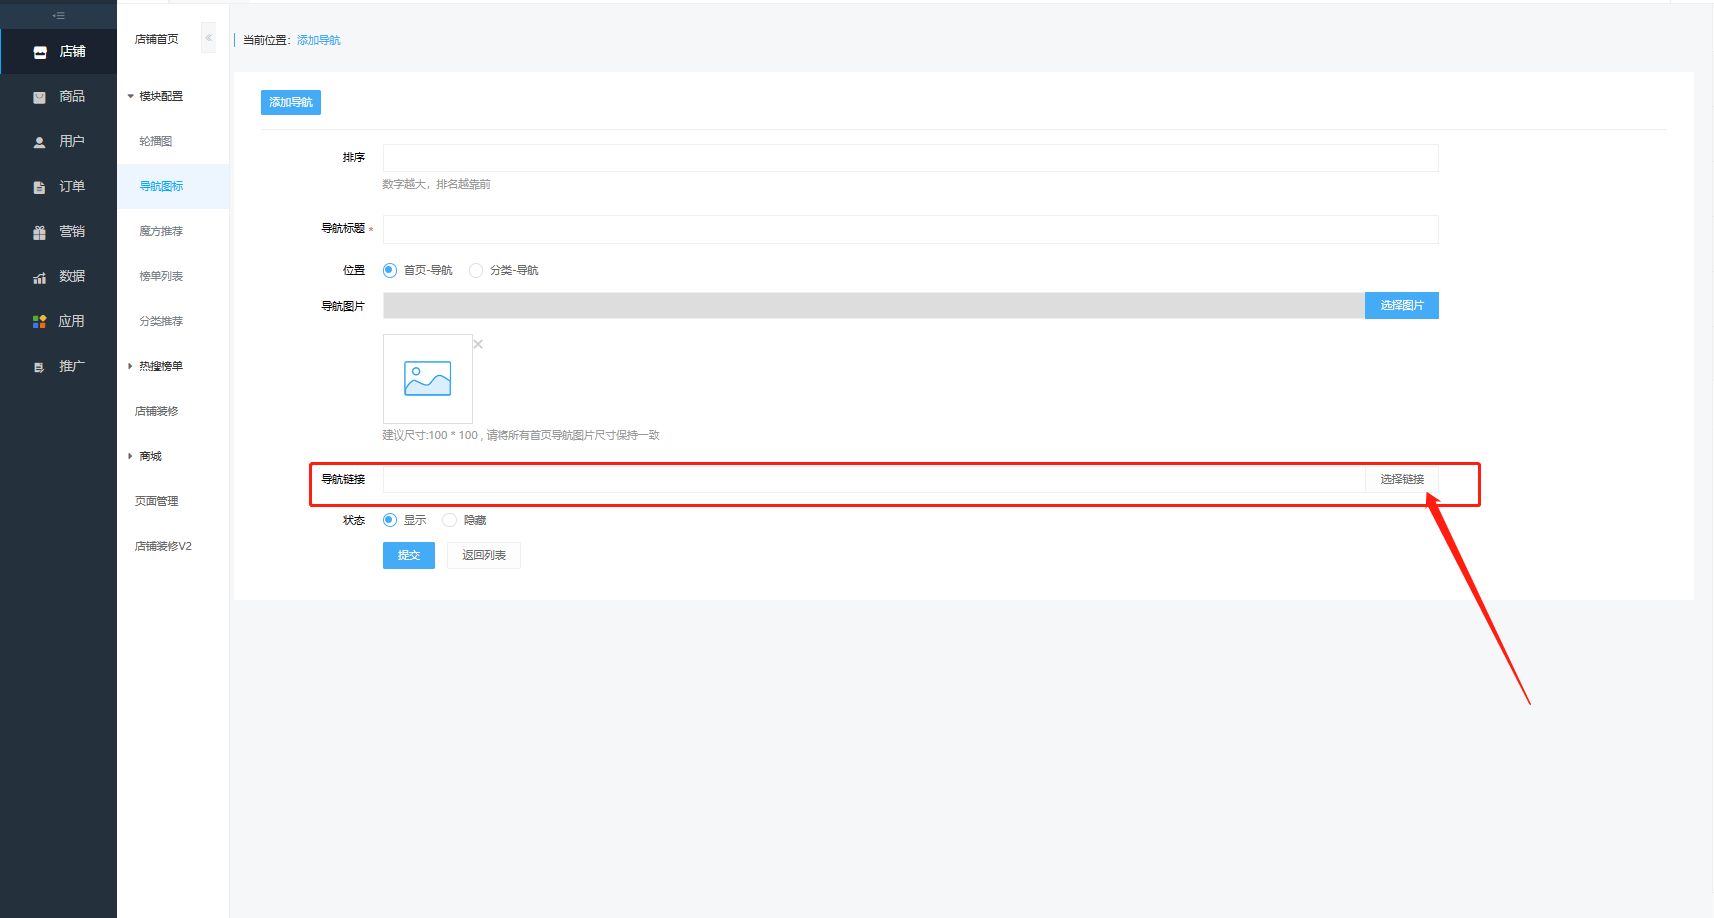The image size is (1714, 918).
Task: Click the 导航链接 field label
Action: click(343, 479)
